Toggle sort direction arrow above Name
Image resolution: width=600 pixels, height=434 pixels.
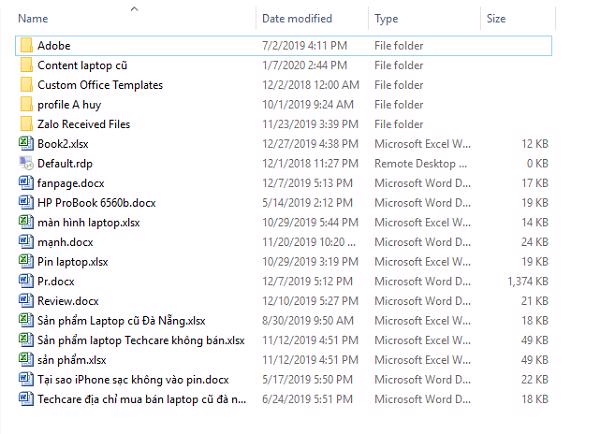point(135,9)
